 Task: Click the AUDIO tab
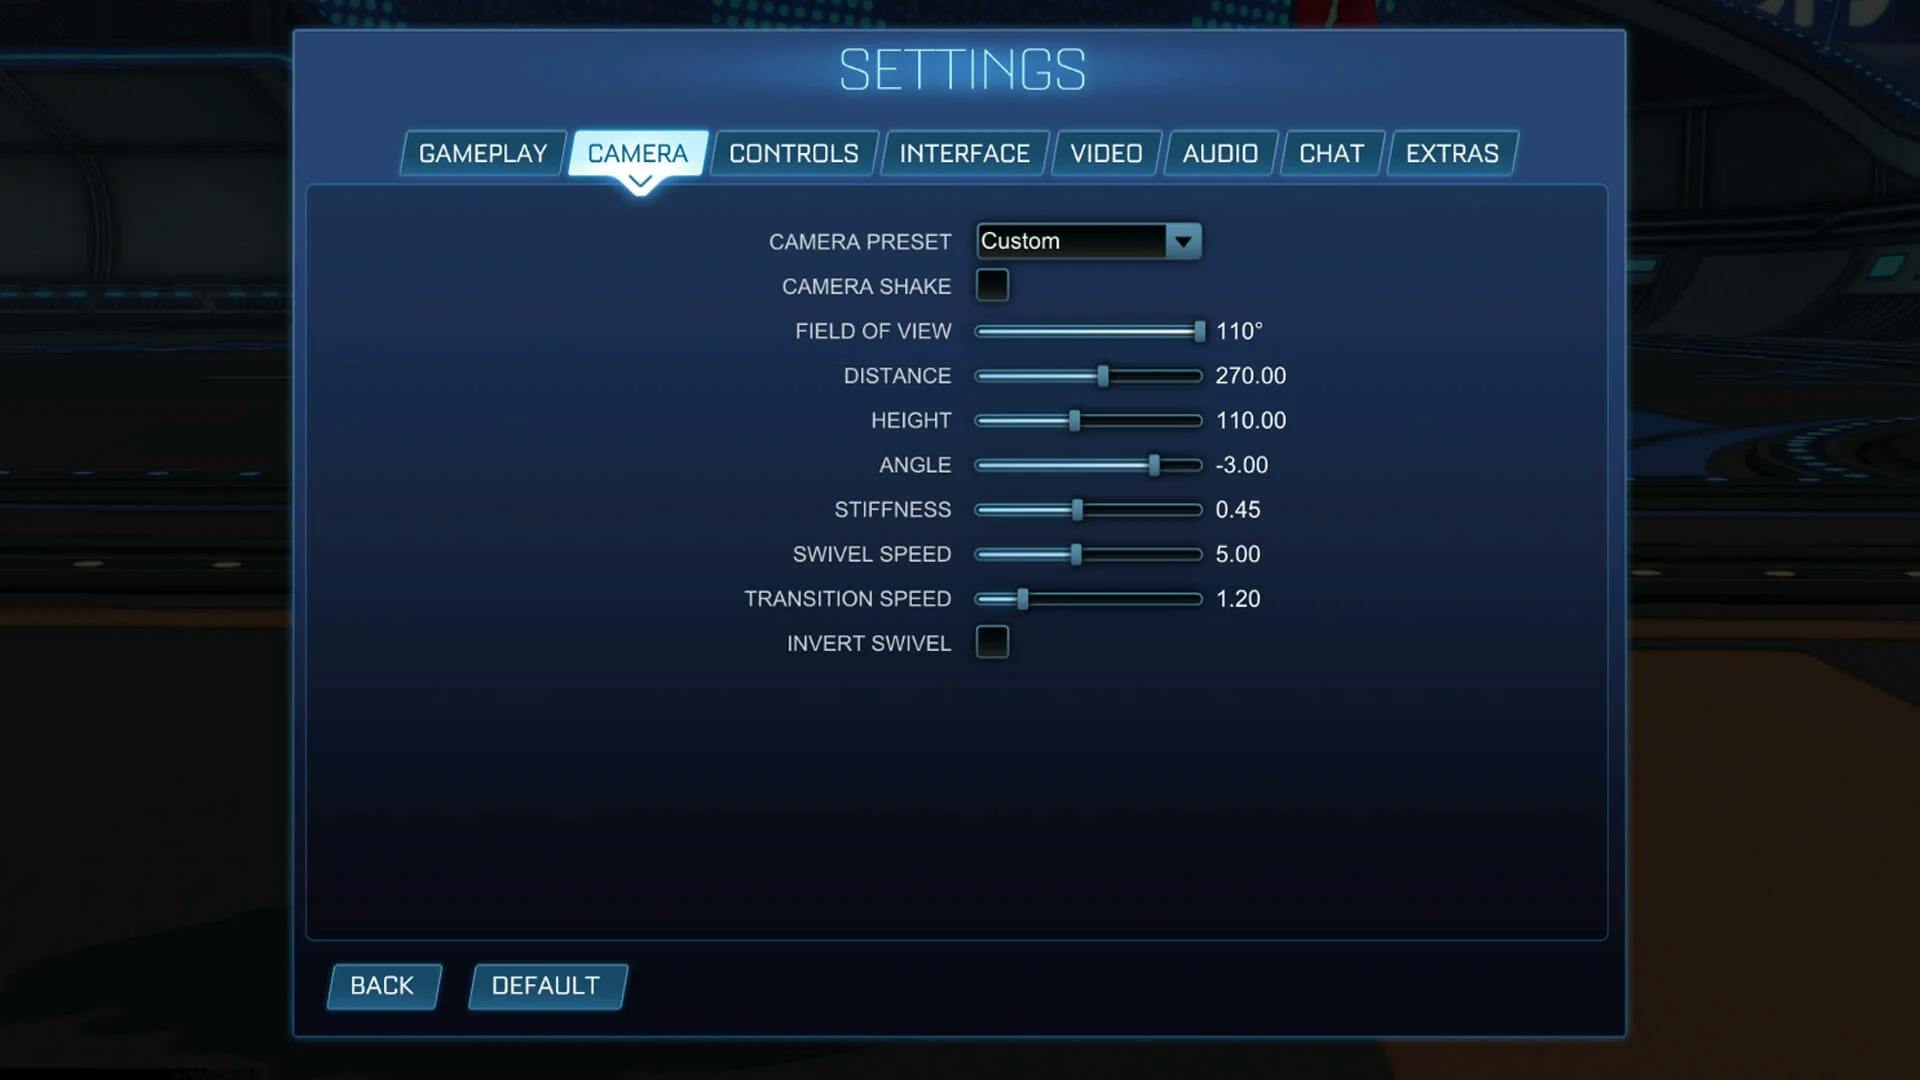click(x=1220, y=153)
